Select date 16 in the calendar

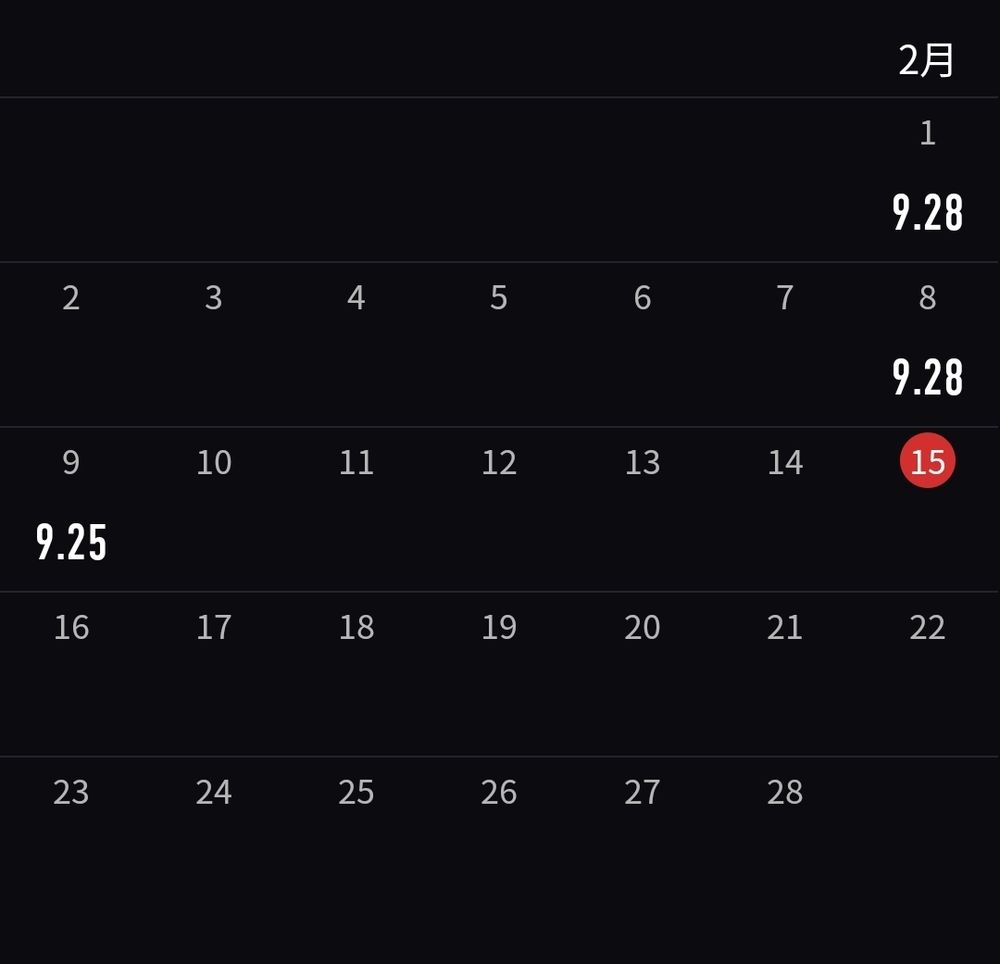[71, 627]
